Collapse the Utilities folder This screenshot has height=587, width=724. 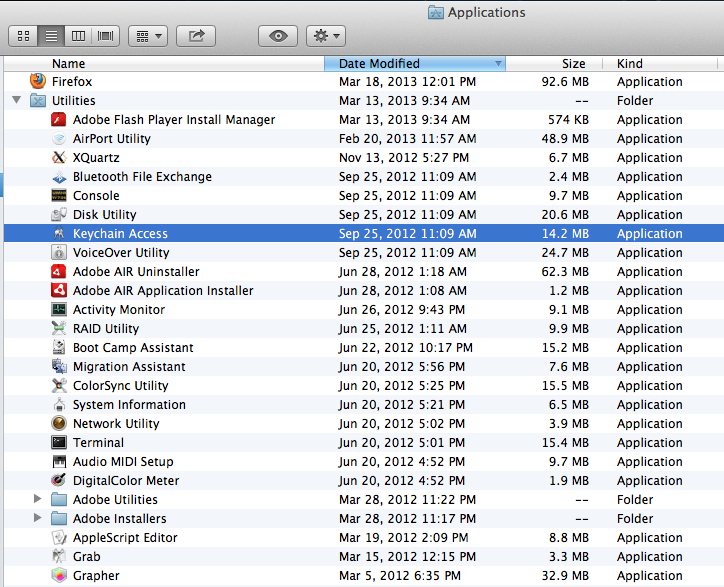coord(17,100)
